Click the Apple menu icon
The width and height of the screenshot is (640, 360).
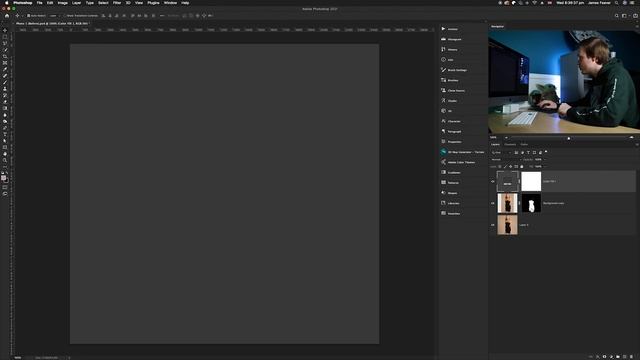(x=7, y=3)
